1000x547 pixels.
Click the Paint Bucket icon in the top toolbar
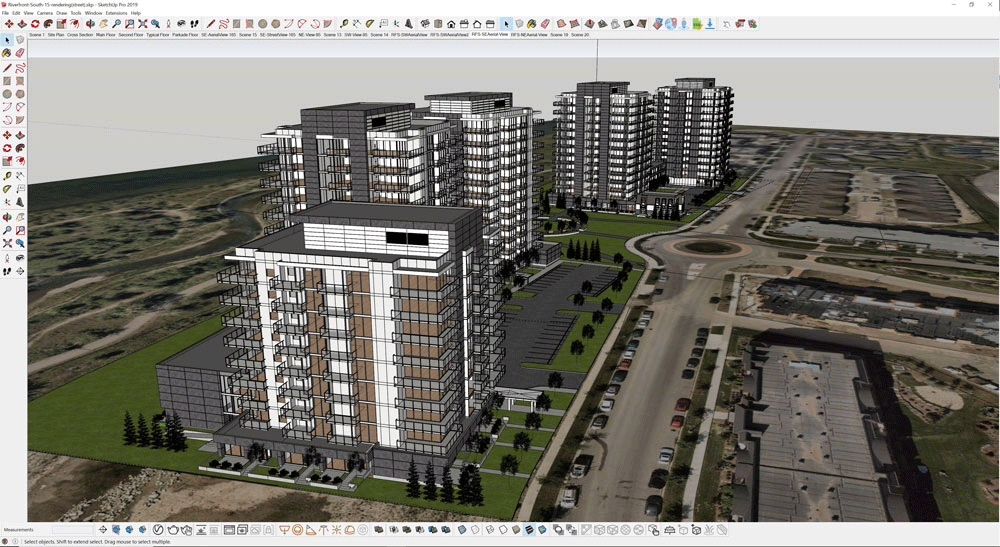click(531, 24)
